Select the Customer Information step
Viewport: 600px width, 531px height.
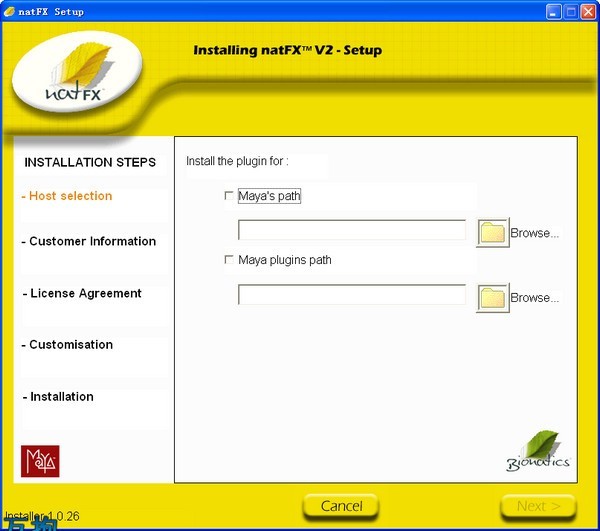89,241
